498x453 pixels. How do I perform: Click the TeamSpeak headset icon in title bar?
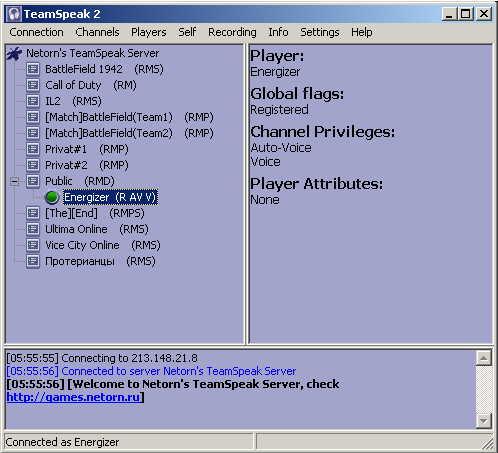click(14, 14)
